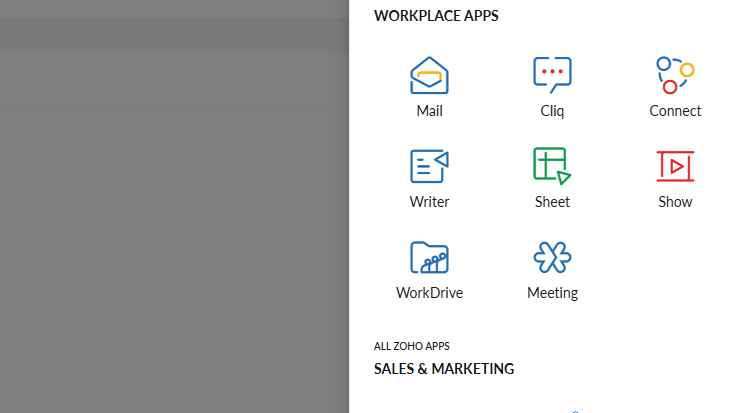Launch the Meeting app icon
Viewport: 729px width, 413px height.
point(552,257)
